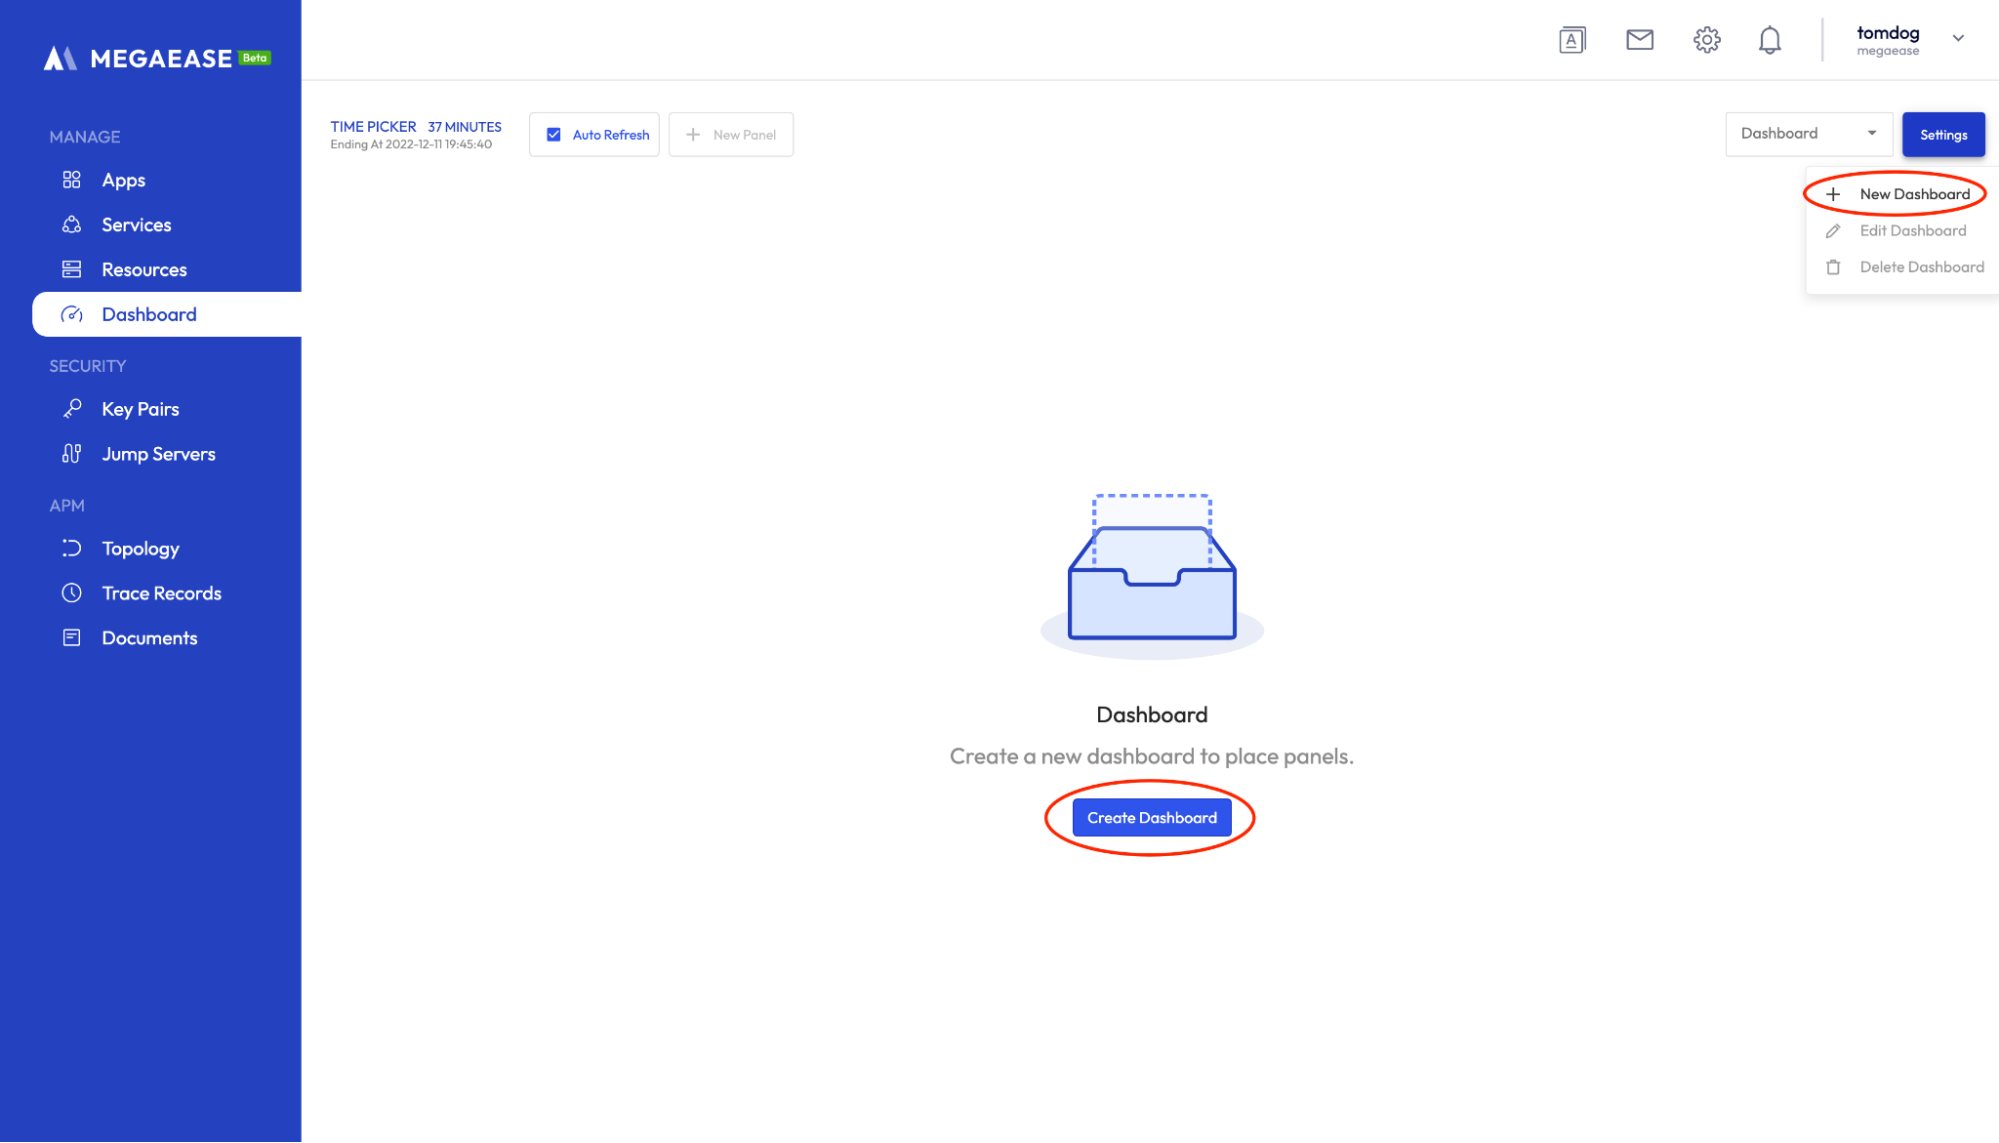This screenshot has width=1999, height=1143.
Task: Select New Dashboard from settings menu
Action: click(x=1913, y=194)
